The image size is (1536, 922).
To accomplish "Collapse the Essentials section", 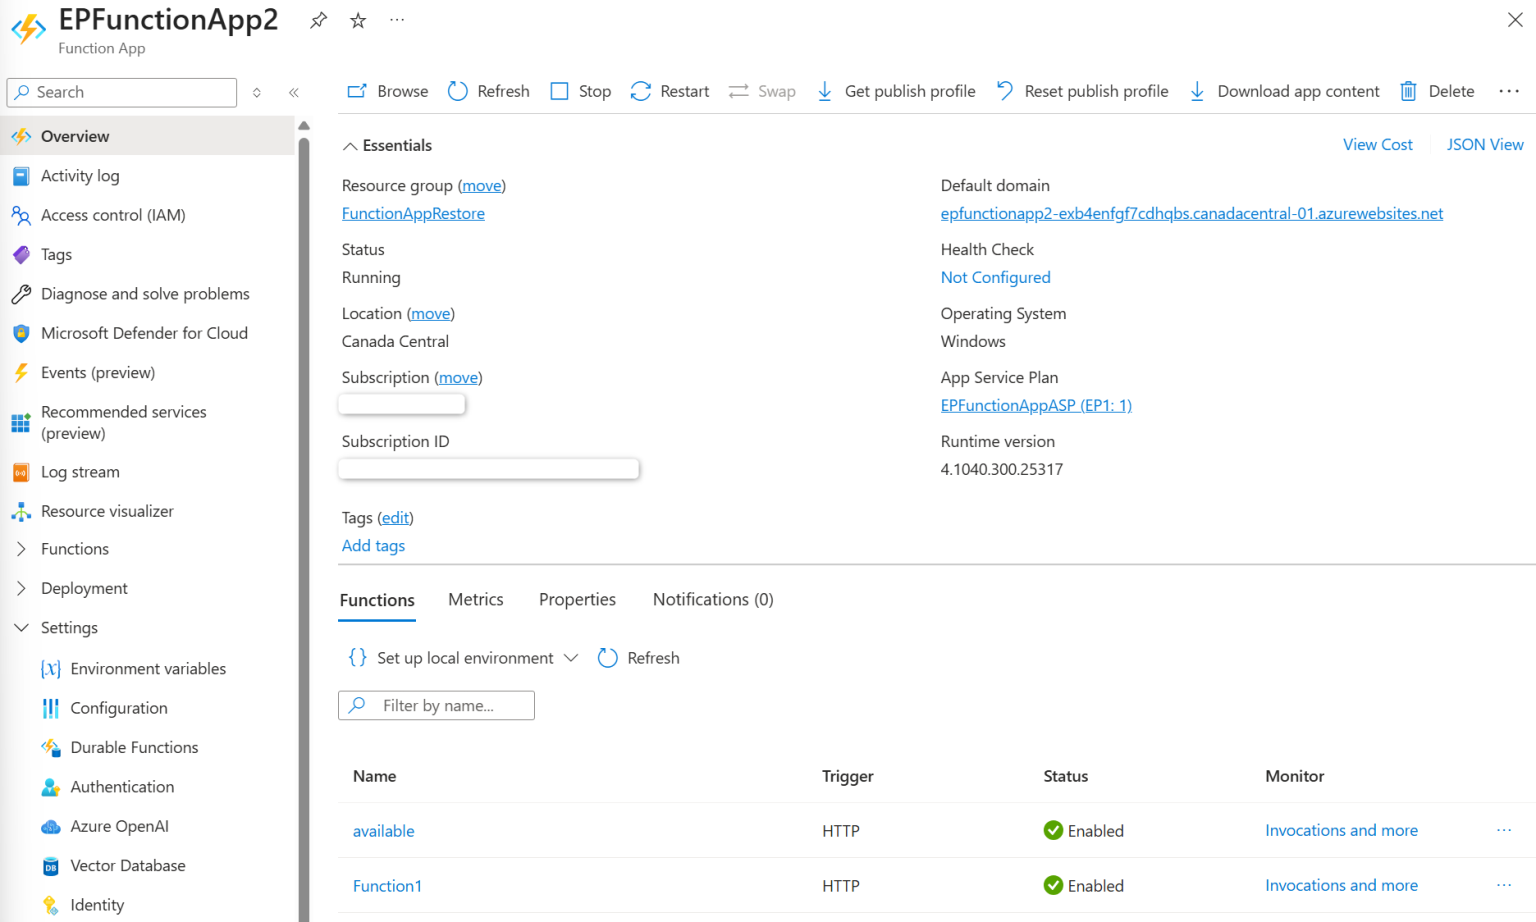I will coord(350,145).
